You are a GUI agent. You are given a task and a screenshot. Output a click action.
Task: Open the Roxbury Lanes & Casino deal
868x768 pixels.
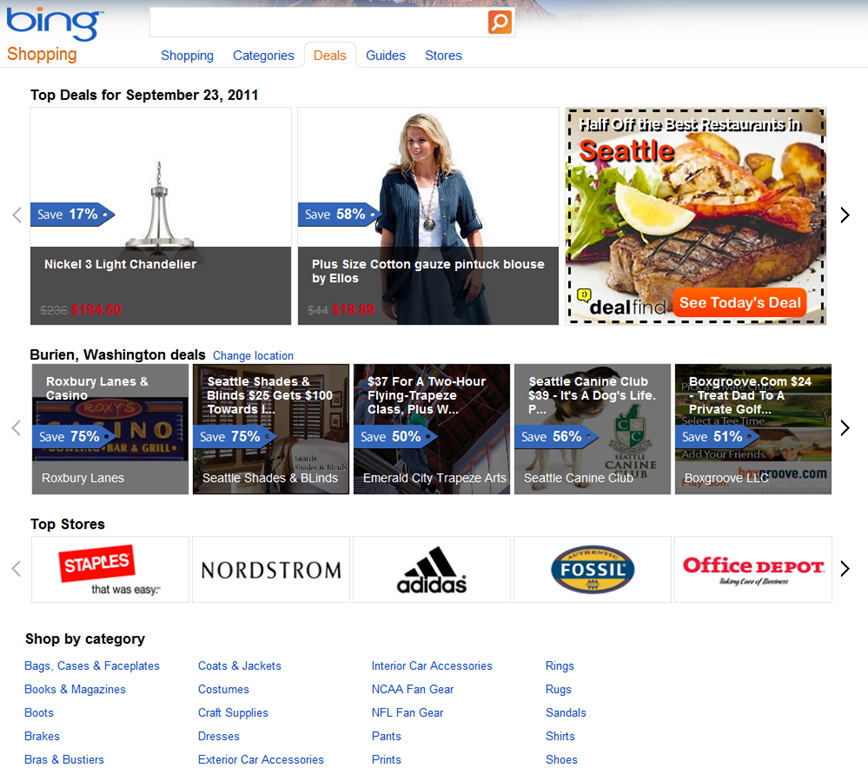110,429
